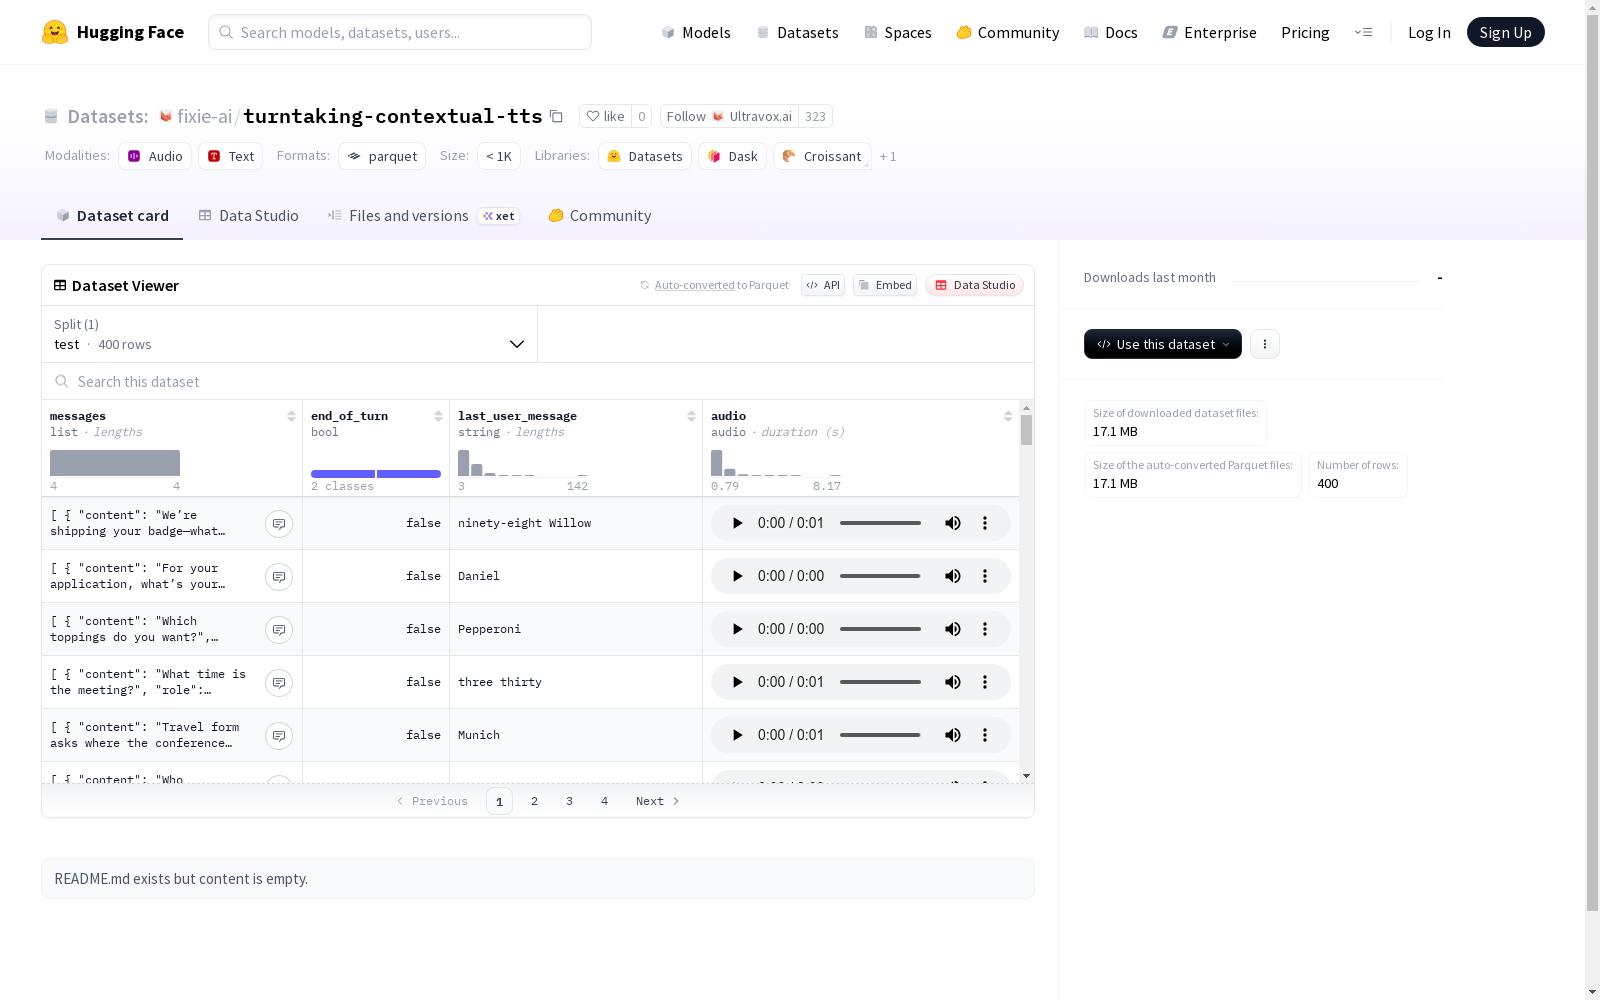The width and height of the screenshot is (1600, 1000).
Task: Open Pricing page
Action: coord(1305,32)
